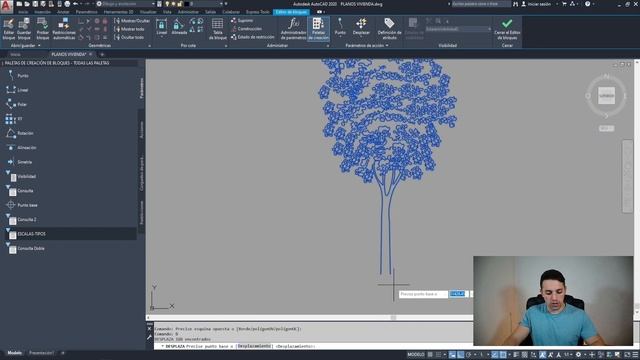This screenshot has width=640, height=360.
Task: Select Rotación parameter in the palette
Action: click(20, 133)
